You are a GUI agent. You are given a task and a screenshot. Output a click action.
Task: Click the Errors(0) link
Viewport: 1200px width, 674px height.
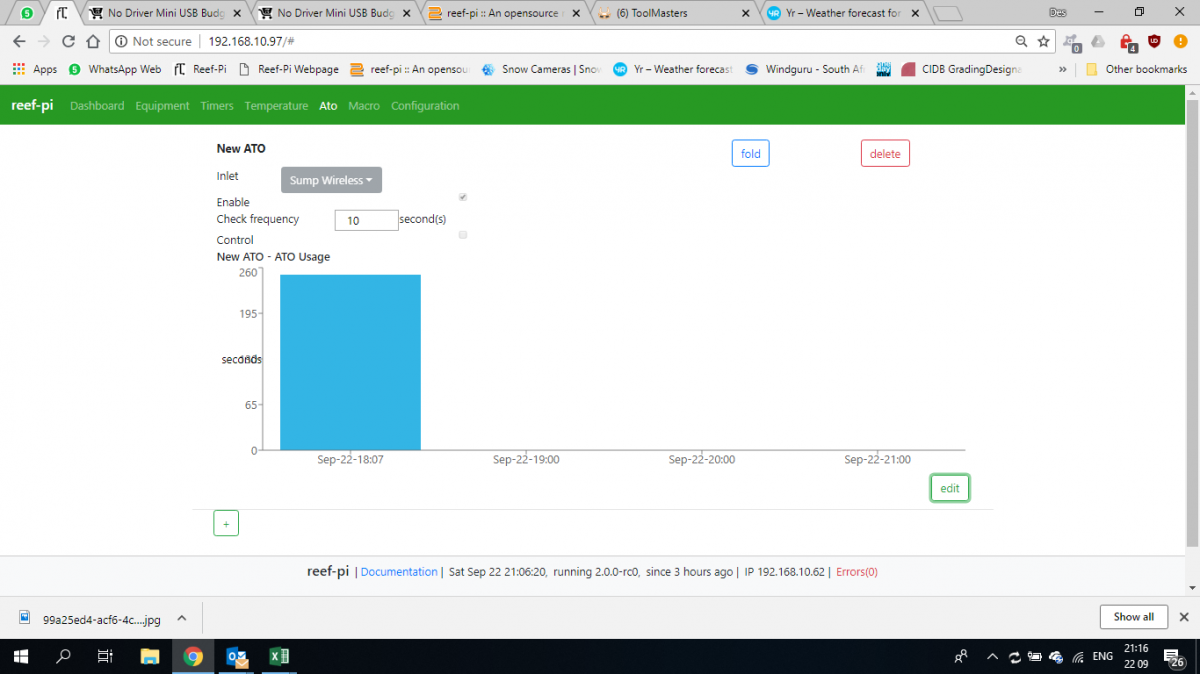857,572
